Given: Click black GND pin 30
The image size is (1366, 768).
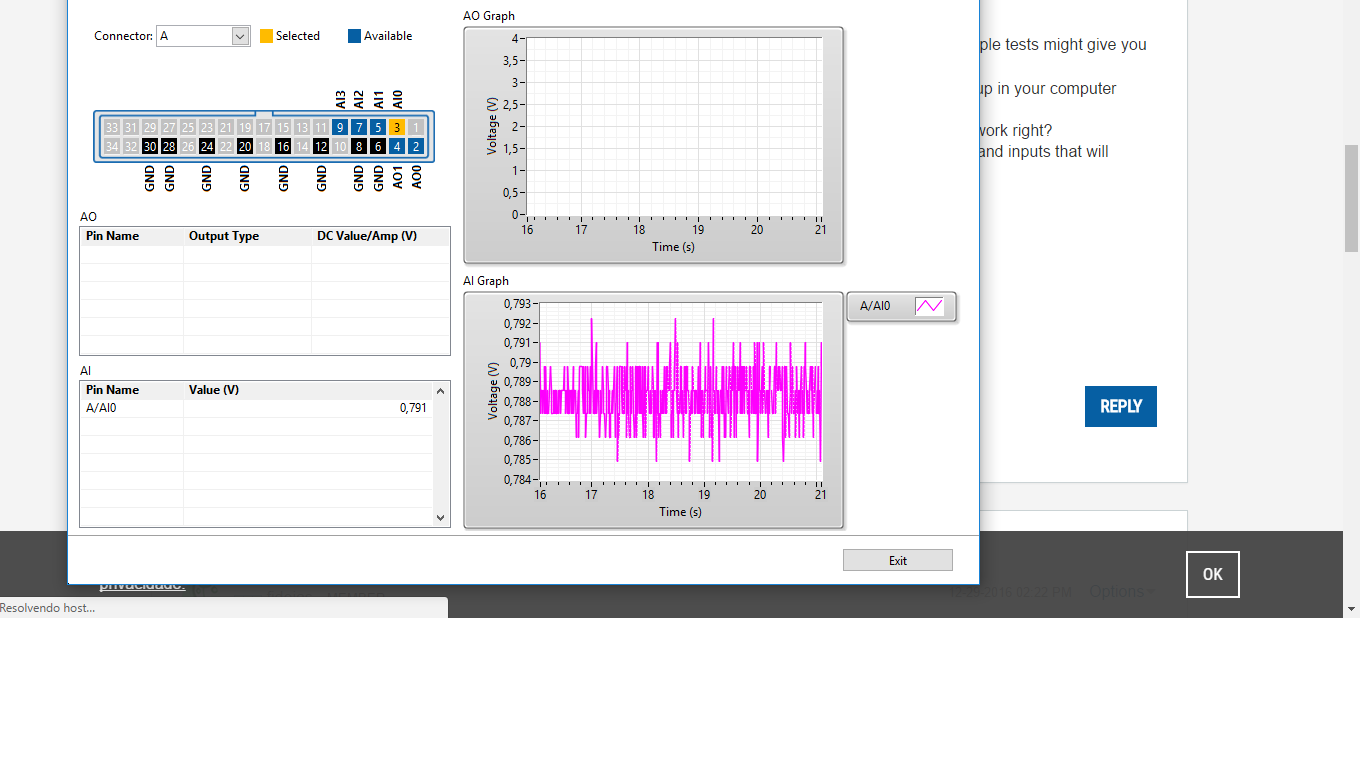Looking at the screenshot, I should [x=150, y=146].
